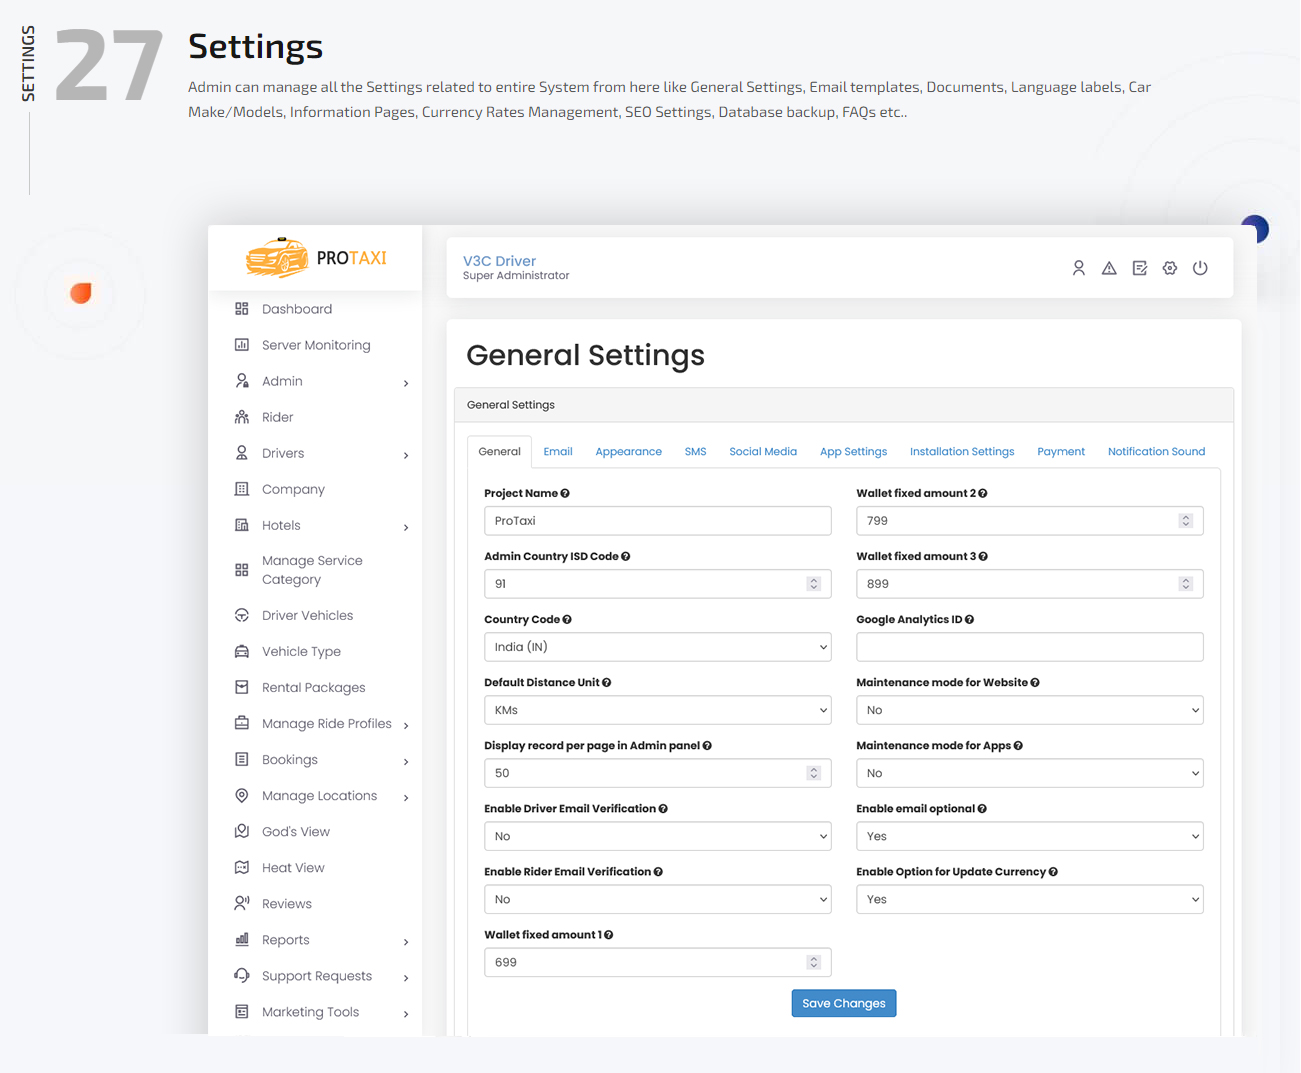Click the Marketing Tools icon
The height and width of the screenshot is (1073, 1301).
[242, 1011]
